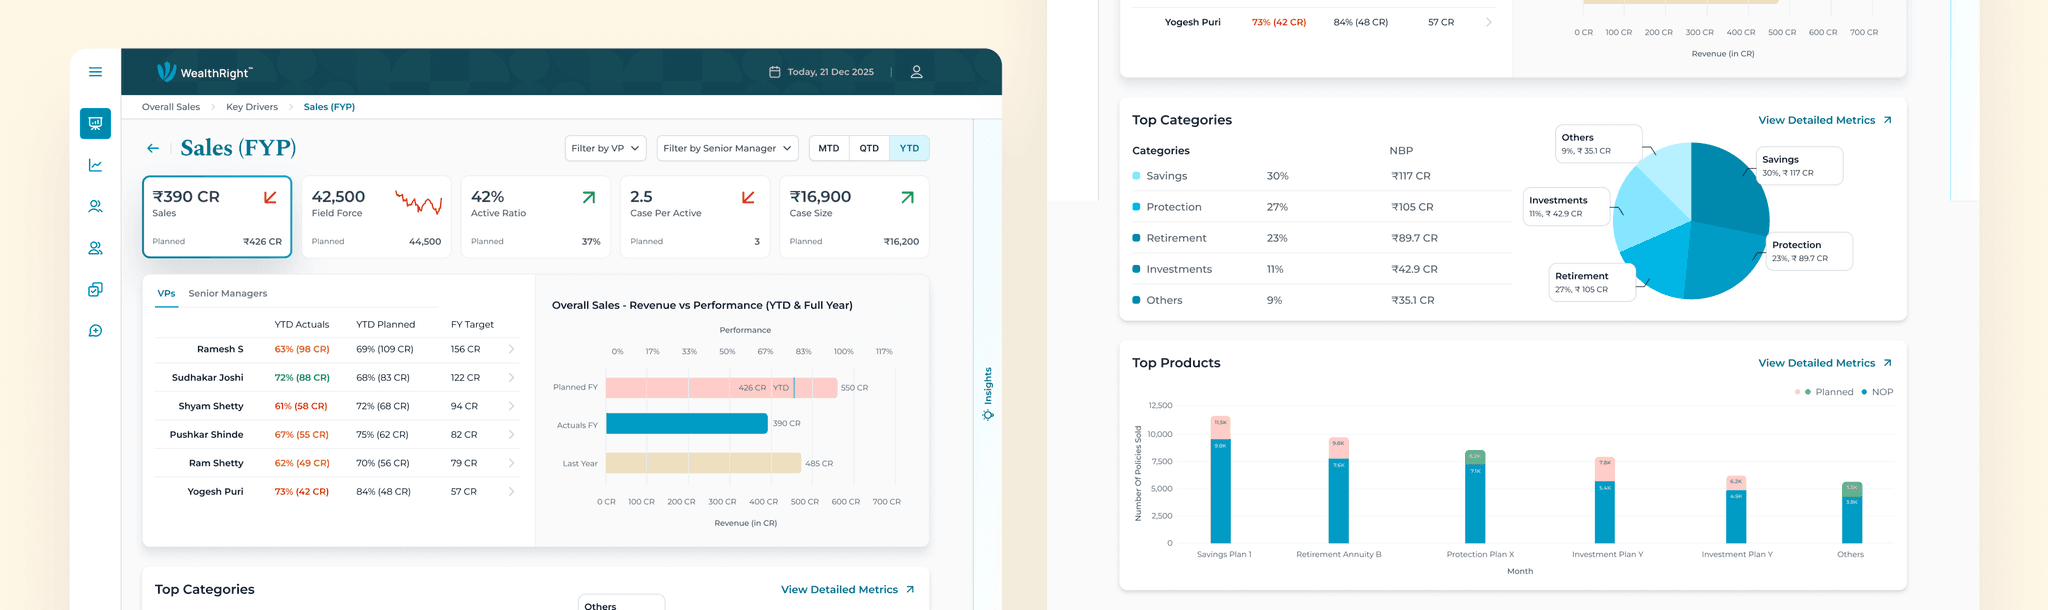Expand Yogesh Puri's chevron in the right-hand panel

tap(1489, 22)
